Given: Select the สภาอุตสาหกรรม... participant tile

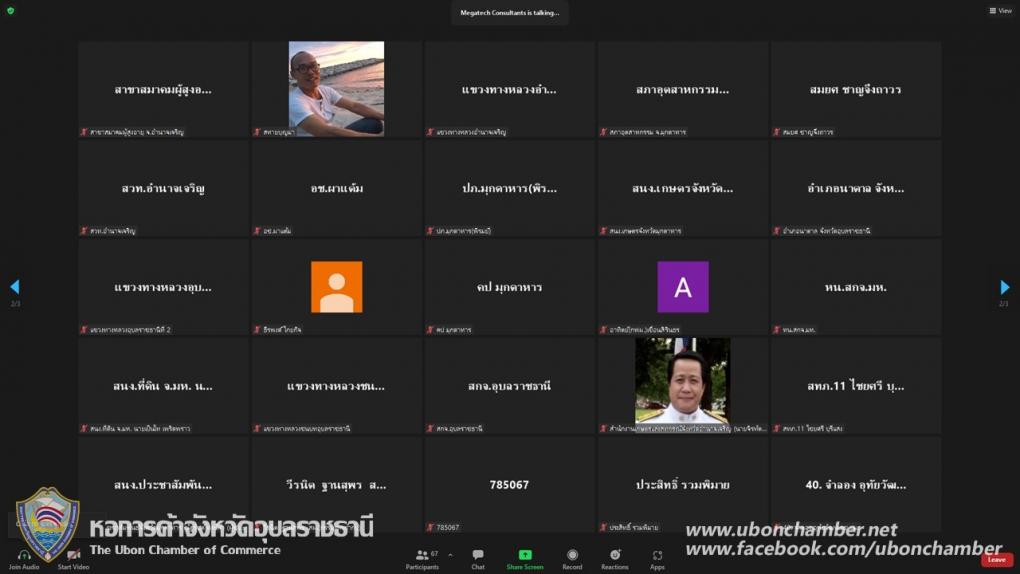Looking at the screenshot, I should 682,89.
